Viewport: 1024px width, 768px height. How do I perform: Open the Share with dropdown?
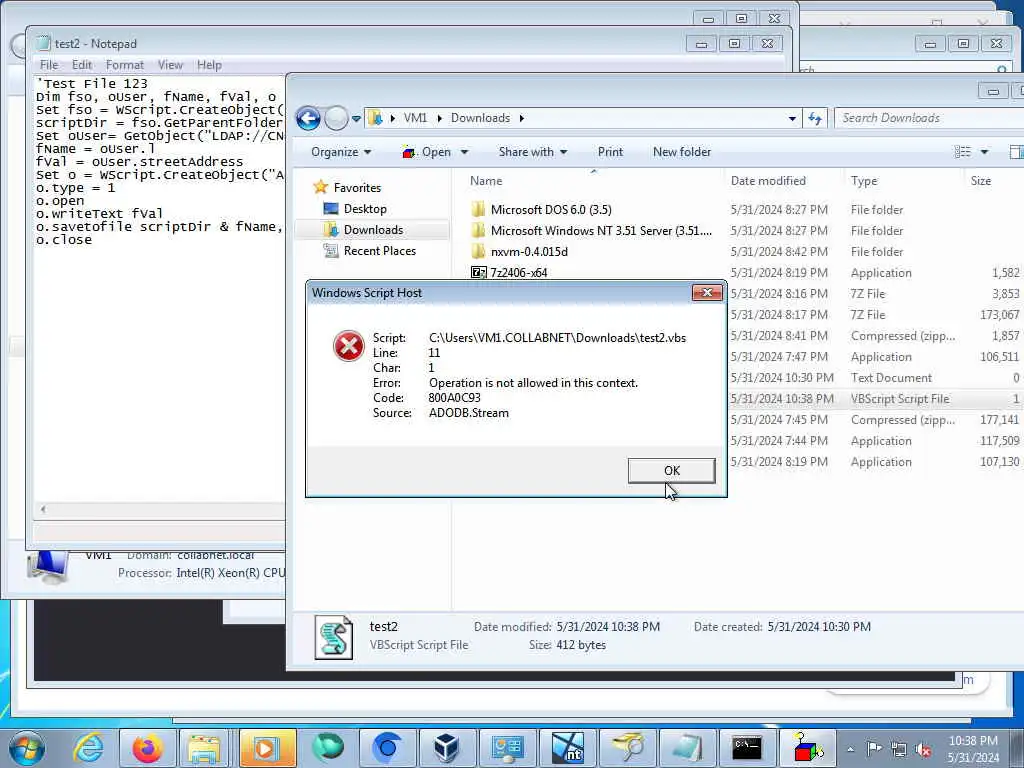[533, 152]
